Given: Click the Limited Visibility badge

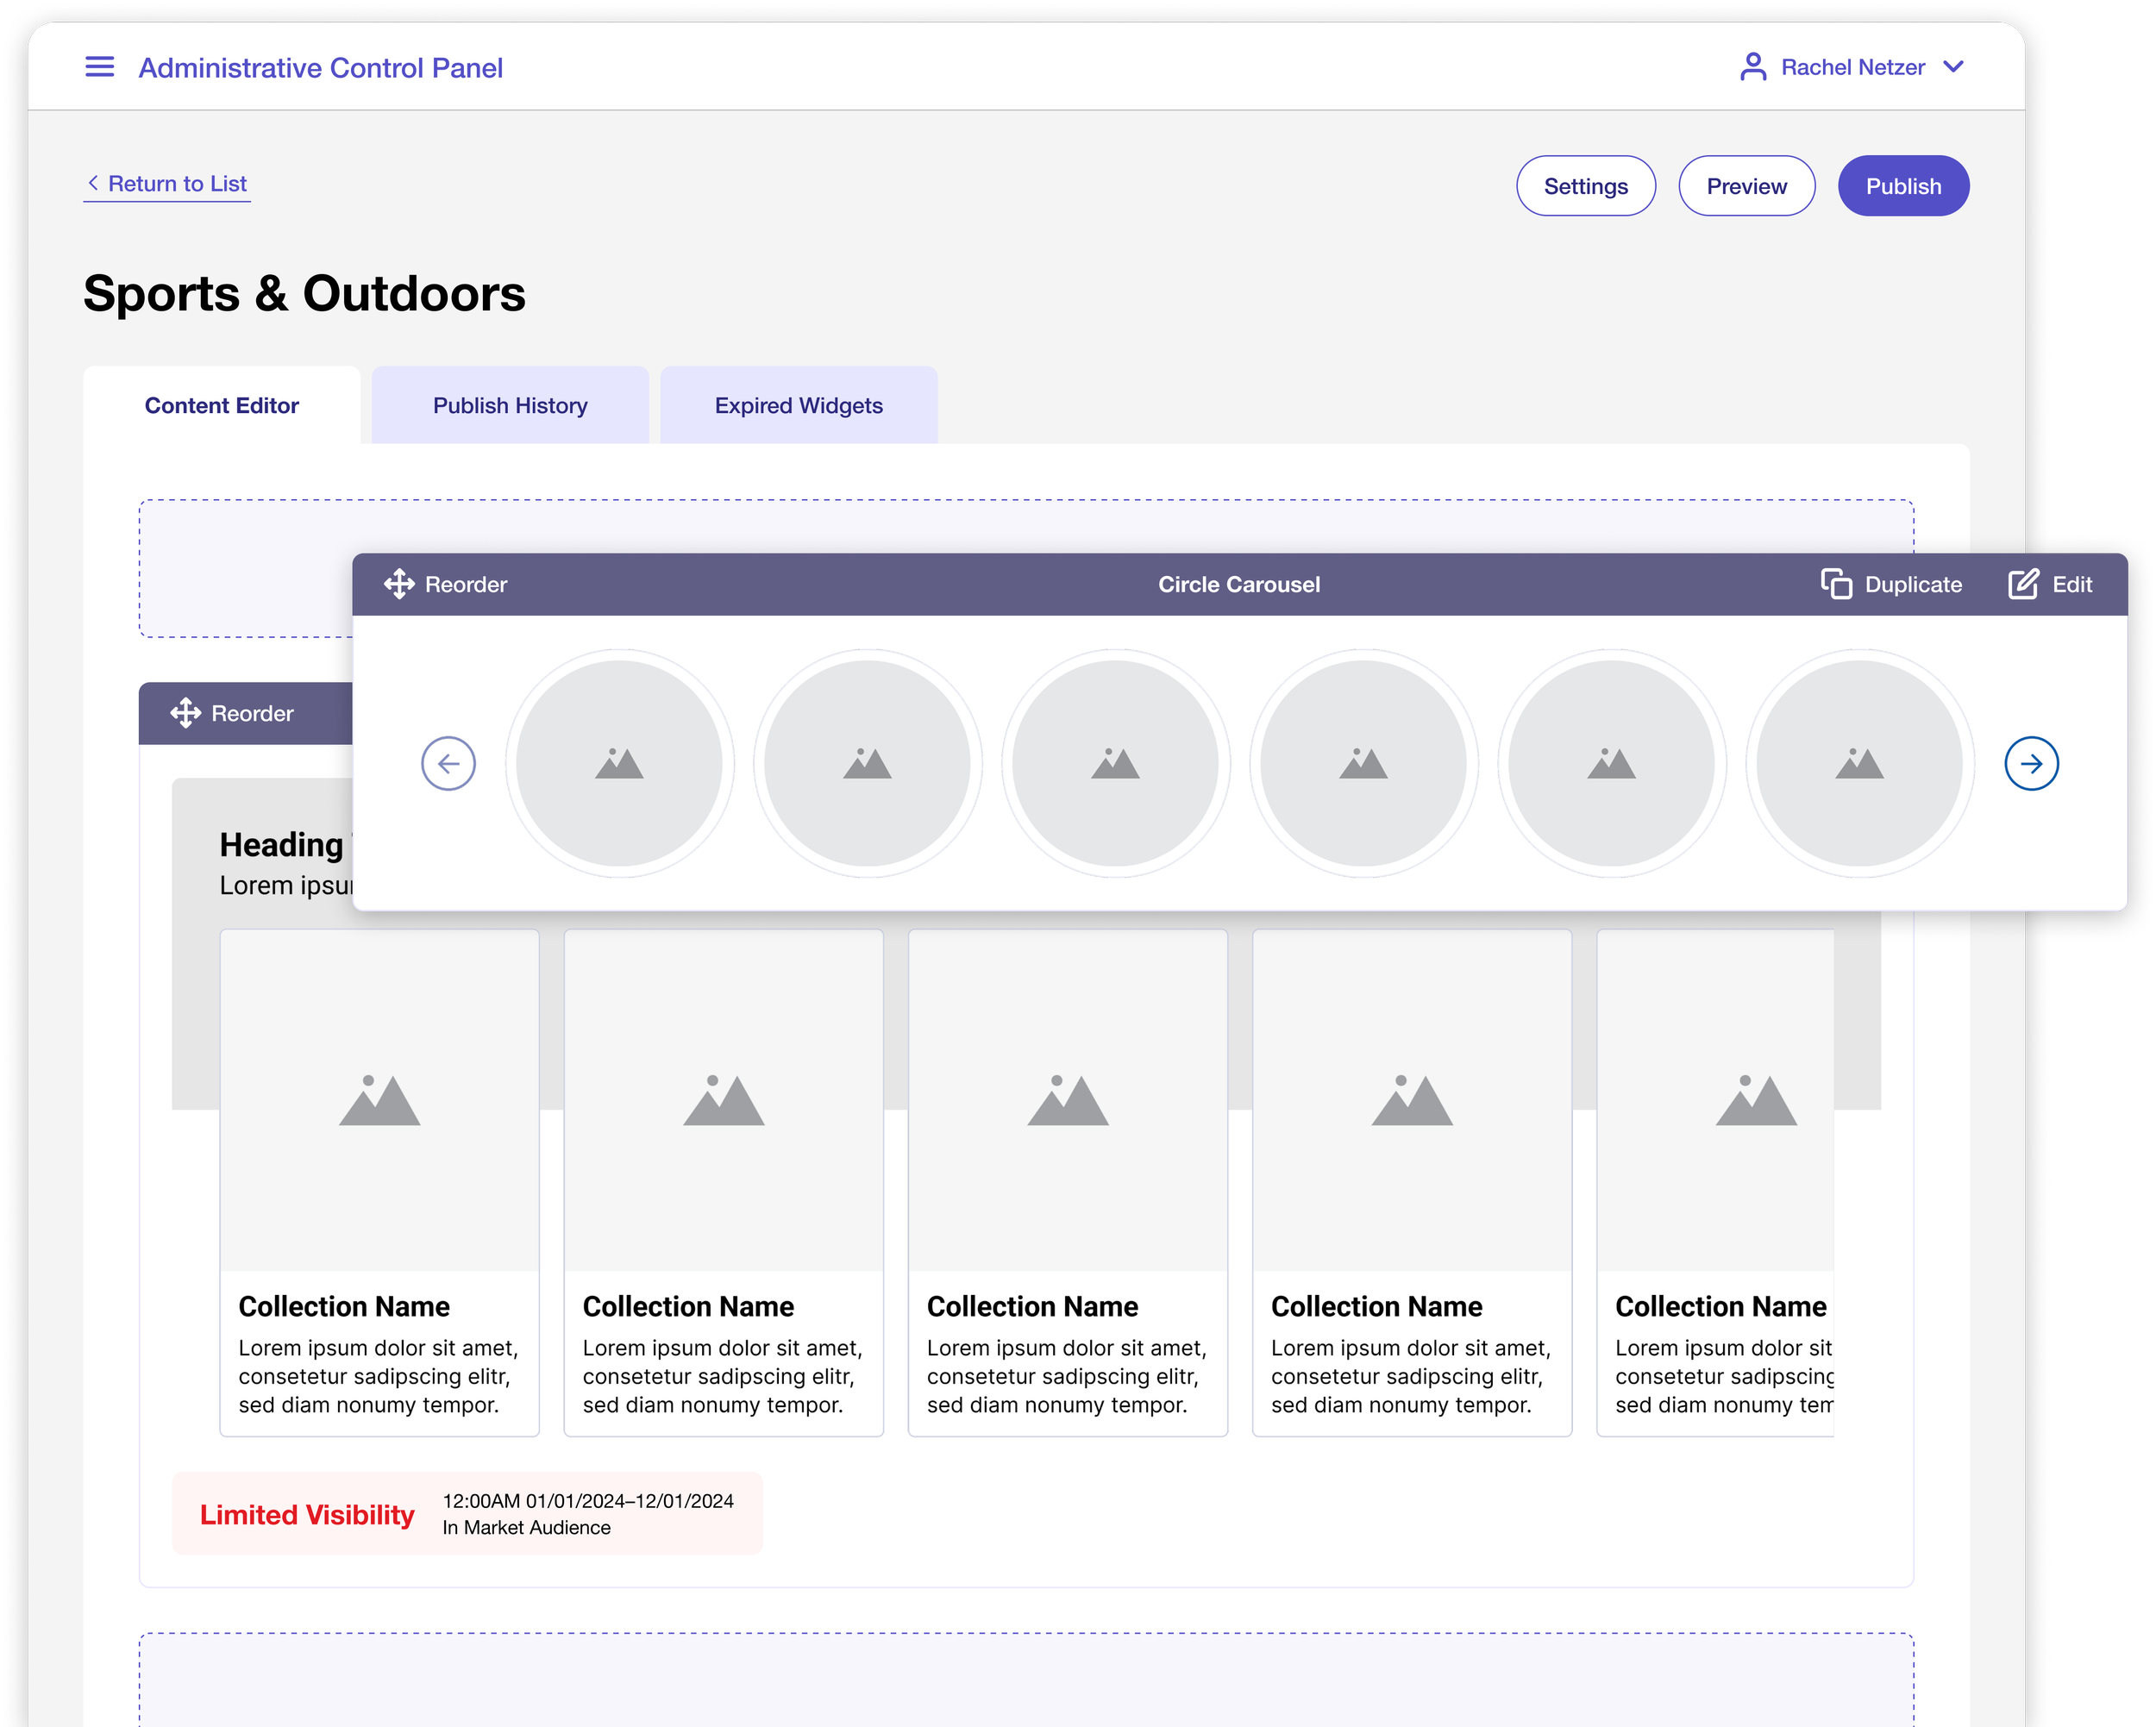Looking at the screenshot, I should 307,1514.
